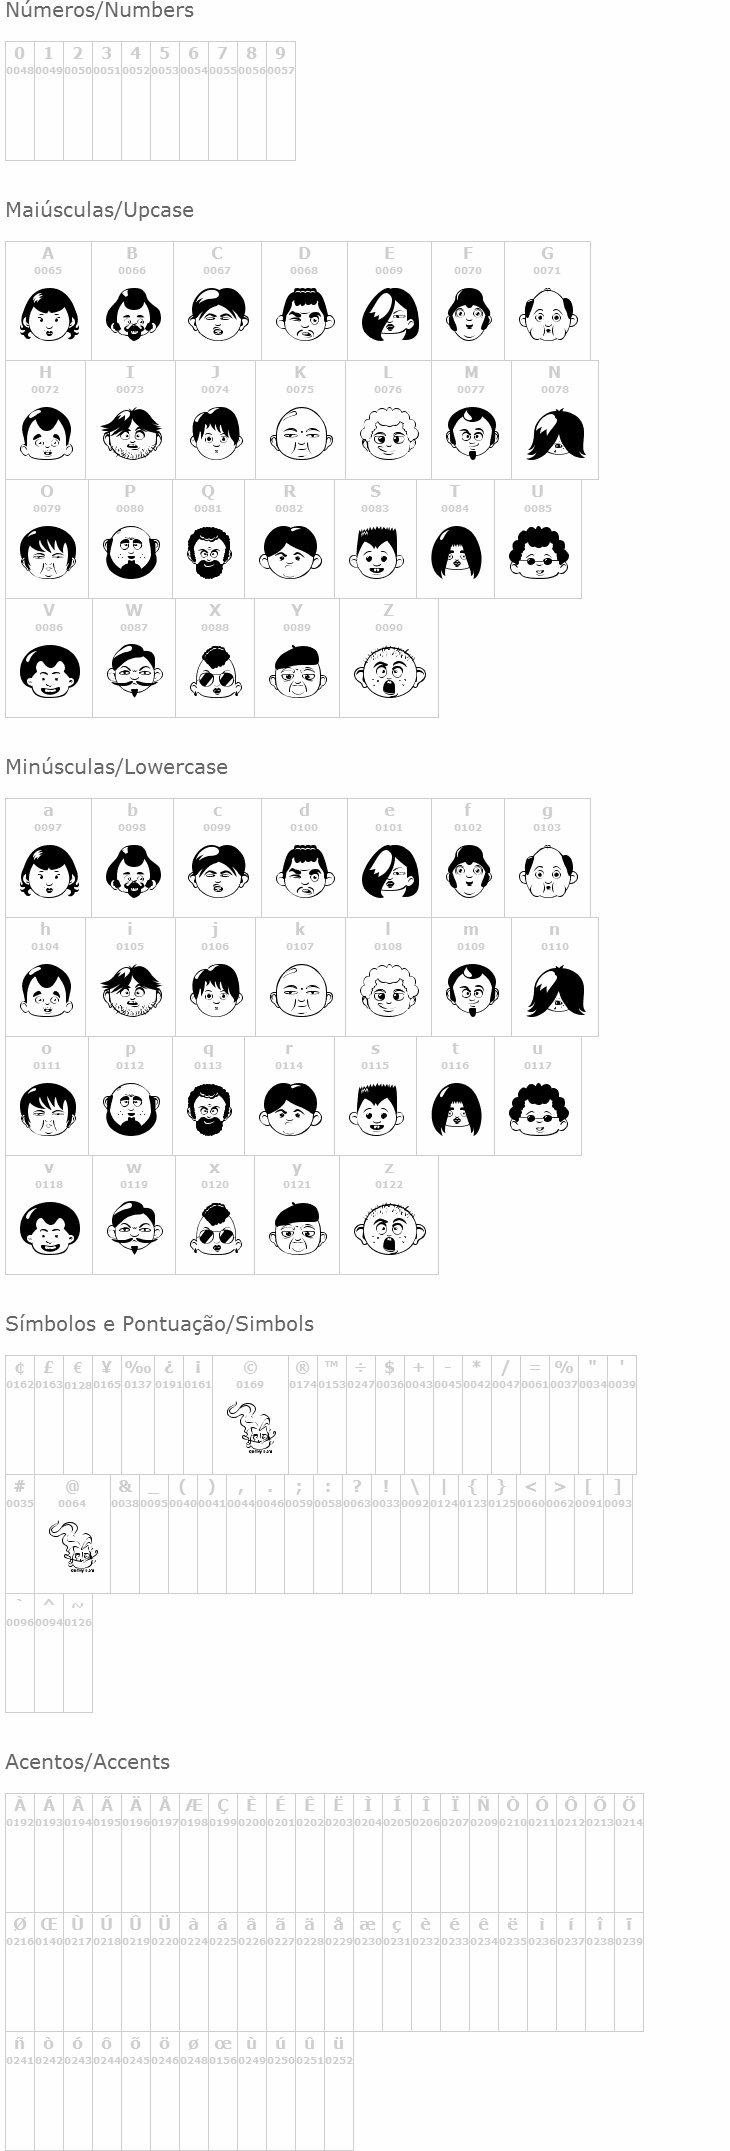Screen dimensions: 730x2151
Task: Select the uppercase G bald man glyph
Action: point(547,314)
